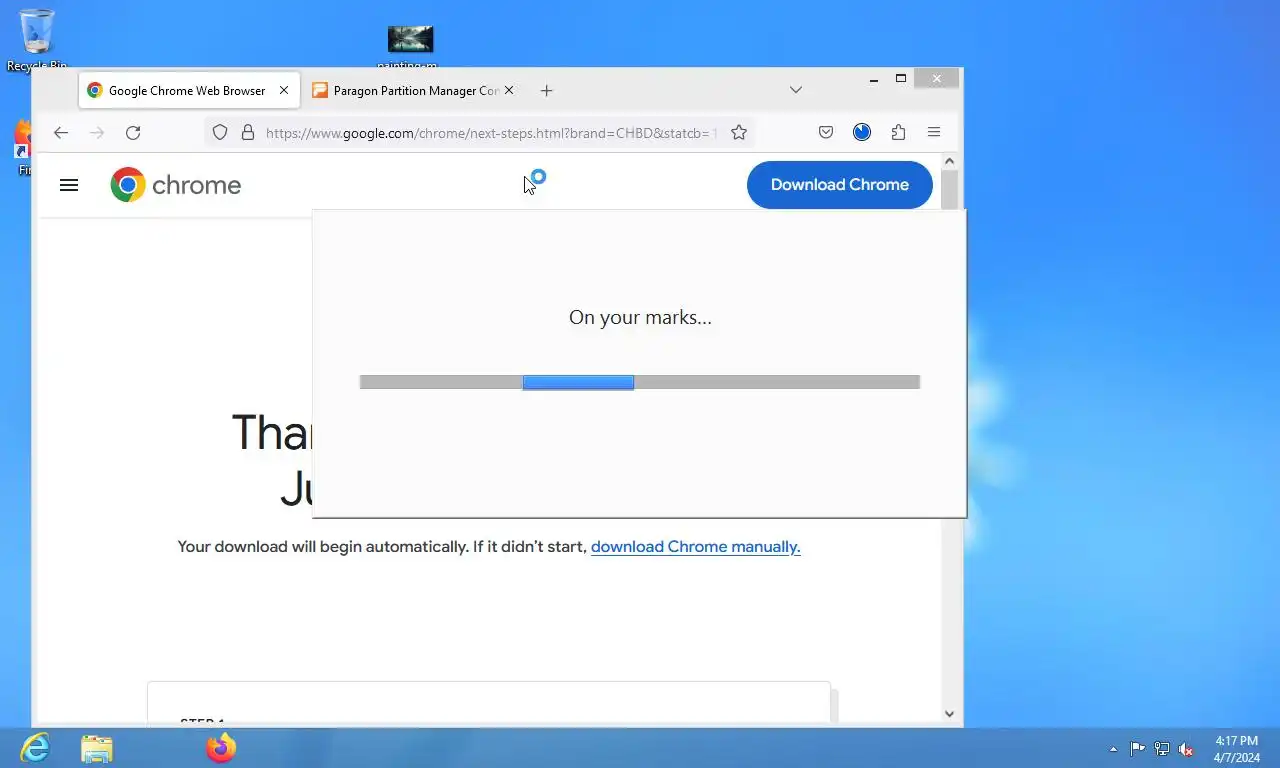Close the Paragon Partition Manager tab
The image size is (1280, 768).
point(509,90)
